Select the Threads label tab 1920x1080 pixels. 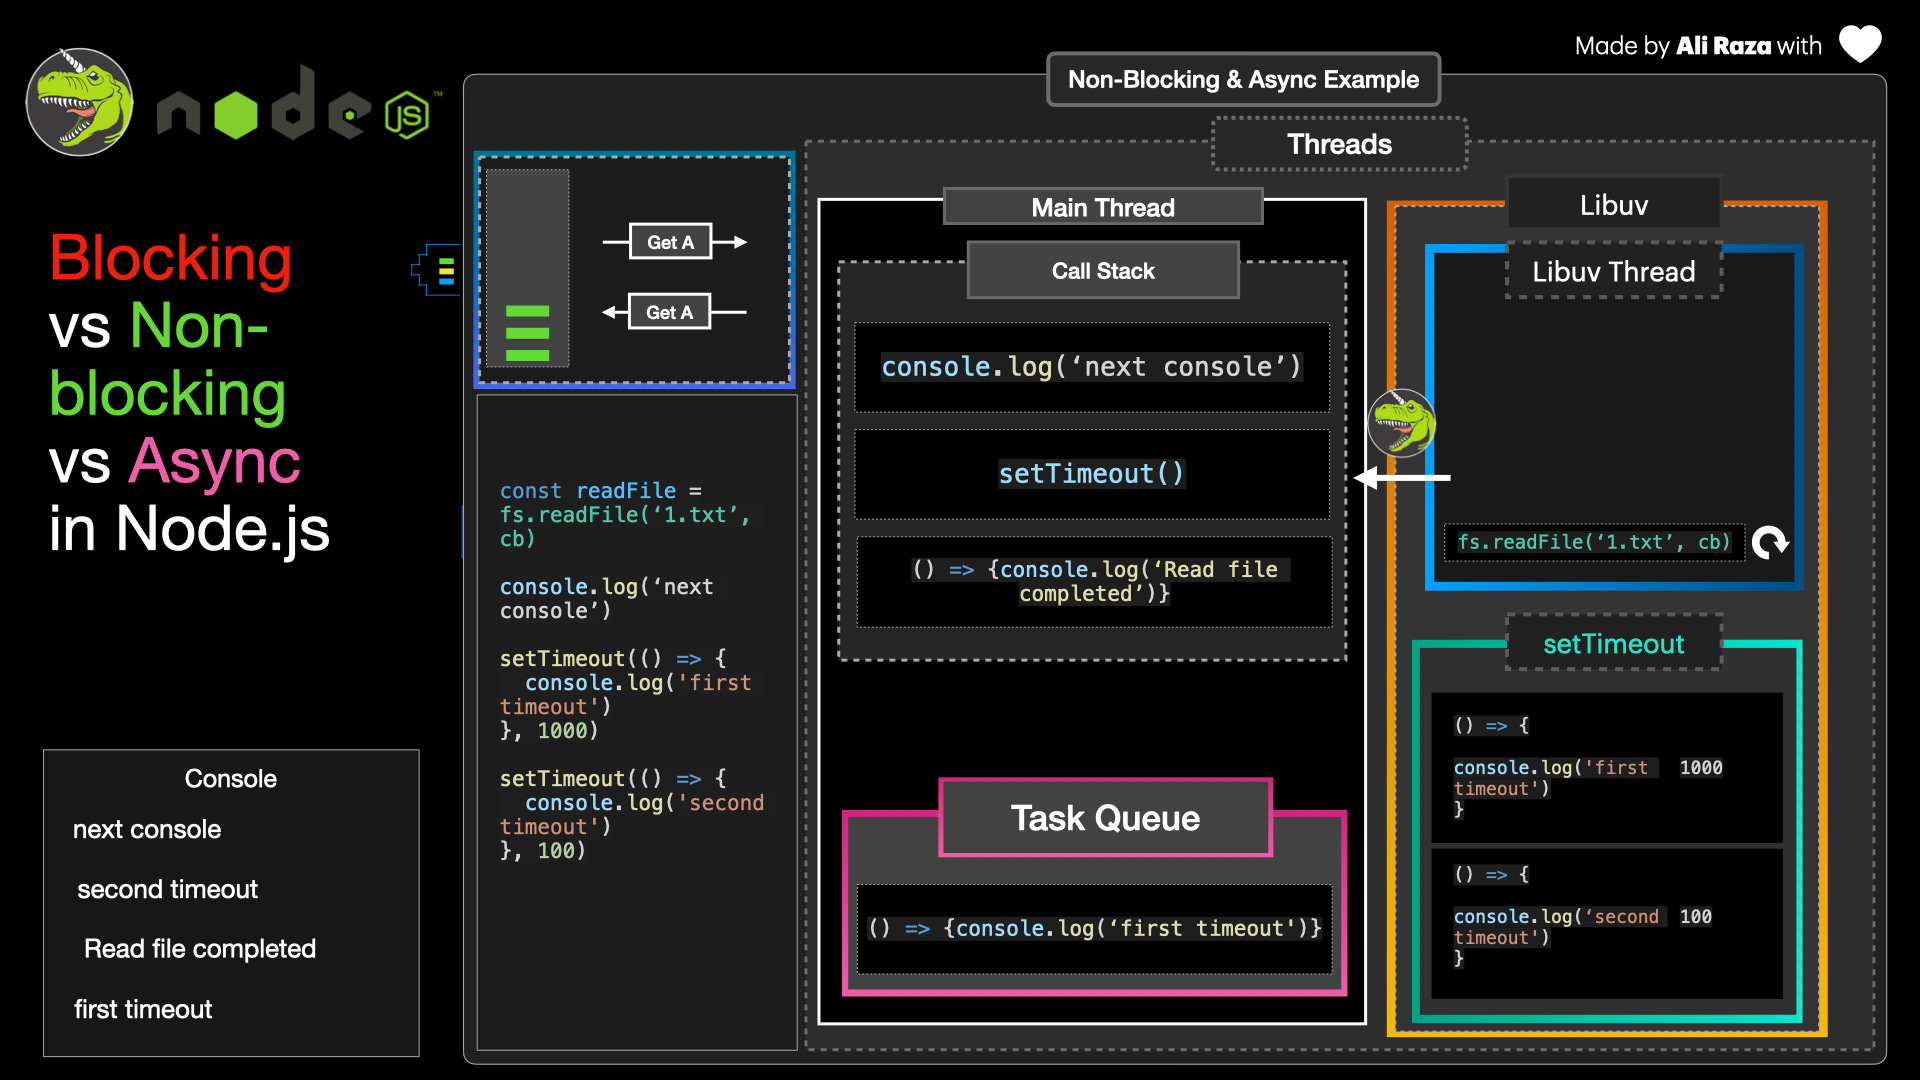(x=1339, y=144)
